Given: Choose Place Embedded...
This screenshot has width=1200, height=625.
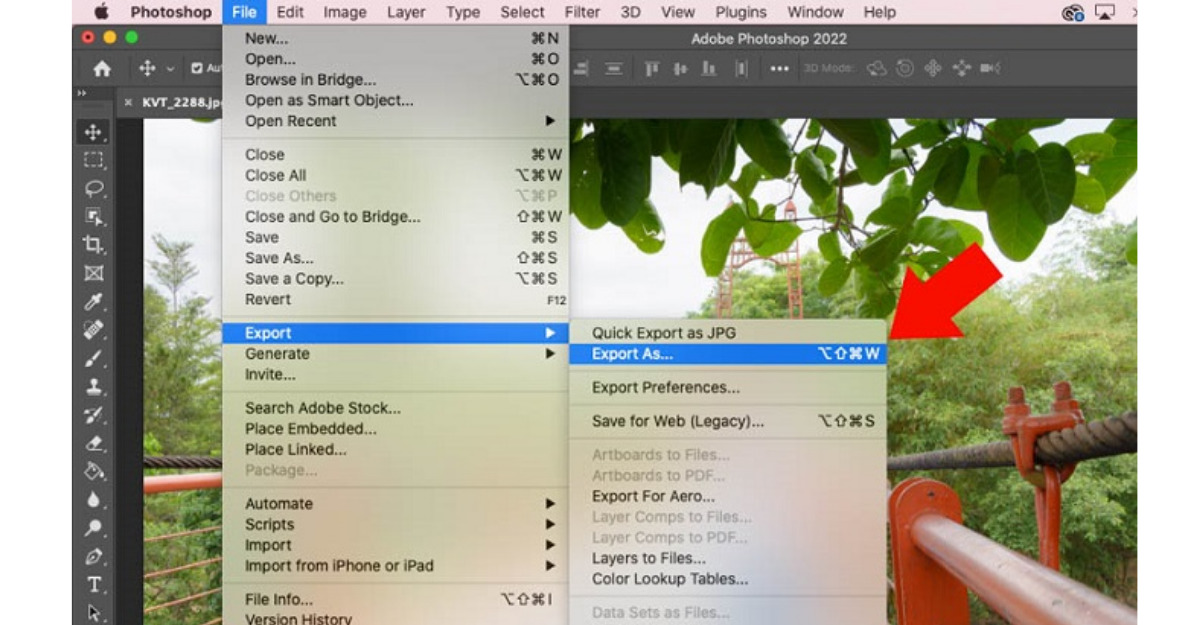Looking at the screenshot, I should tap(395, 429).
